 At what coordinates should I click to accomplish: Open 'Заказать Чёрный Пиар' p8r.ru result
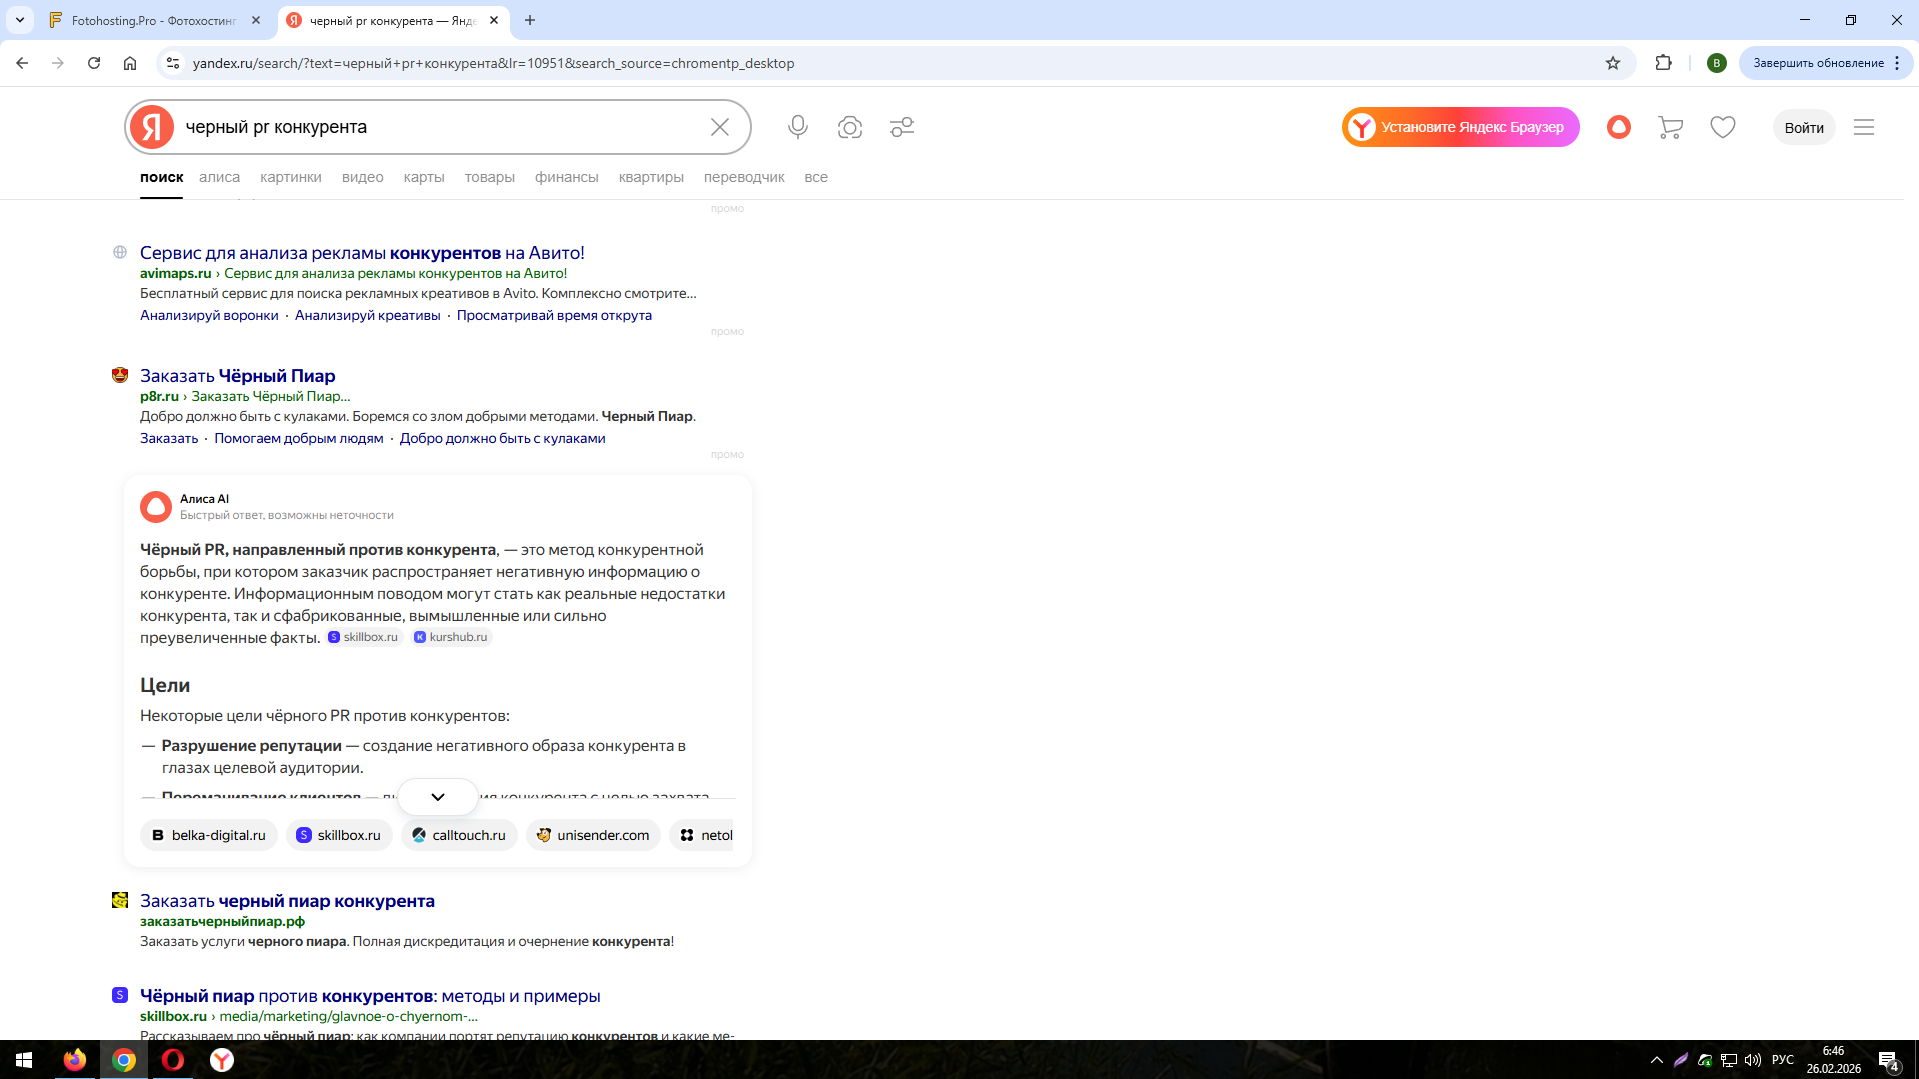(238, 376)
